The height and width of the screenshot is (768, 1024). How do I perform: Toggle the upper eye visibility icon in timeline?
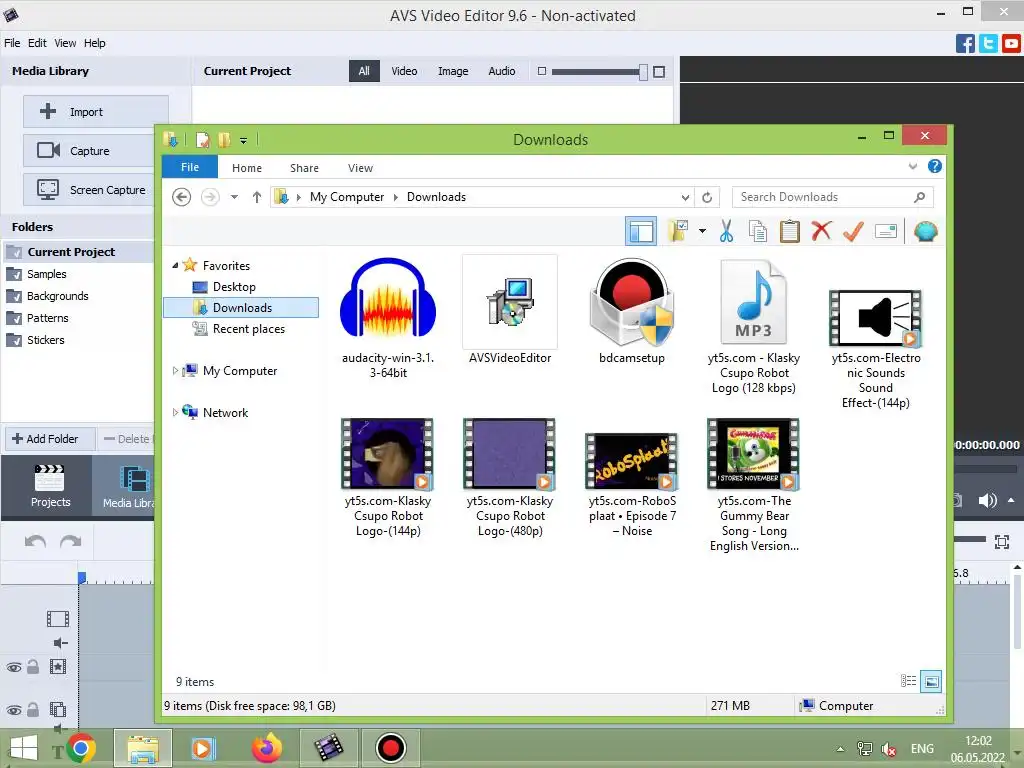(x=14, y=667)
